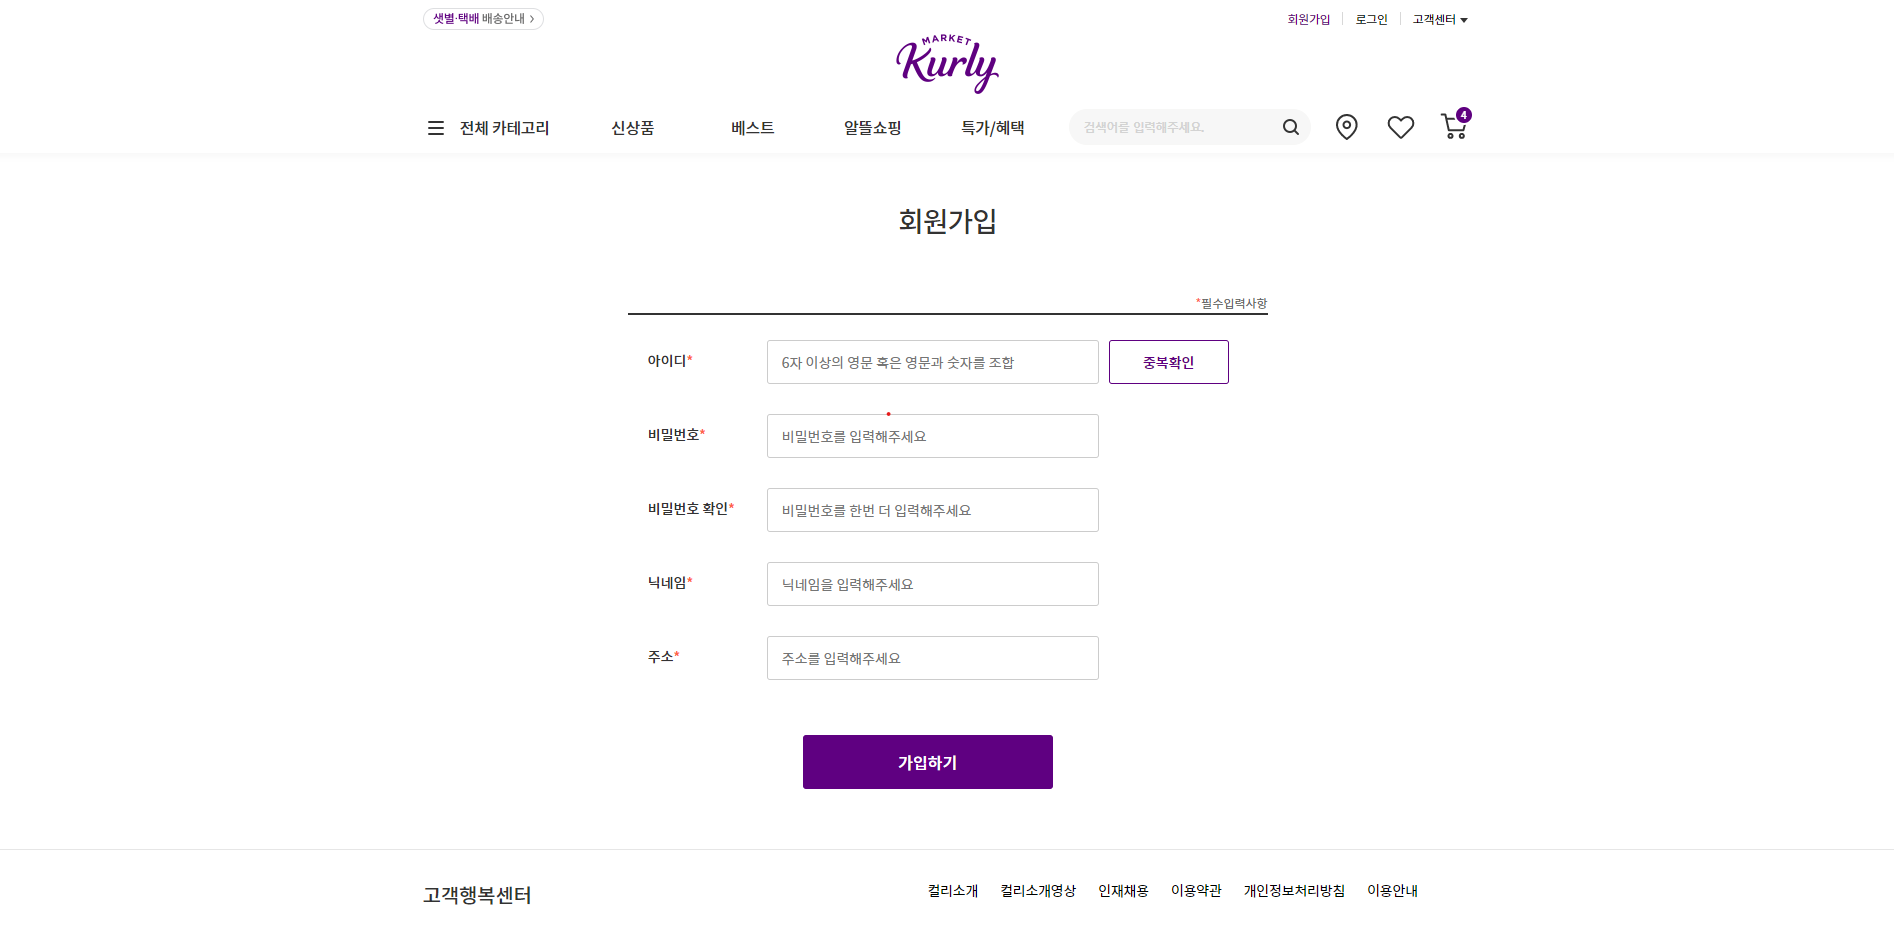Open the hamburger category menu icon
Screen dimensions: 1894x931
[435, 127]
